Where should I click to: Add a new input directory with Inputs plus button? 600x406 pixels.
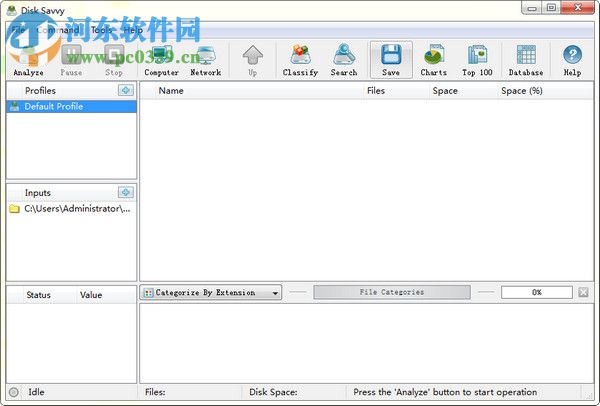[x=126, y=192]
